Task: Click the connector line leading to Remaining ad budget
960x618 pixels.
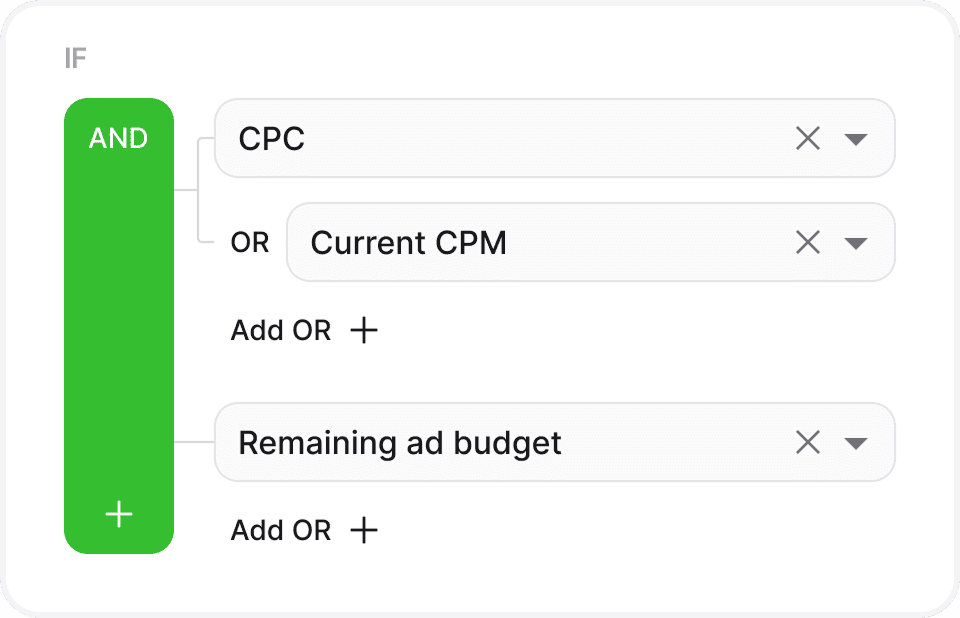Action: (x=194, y=441)
